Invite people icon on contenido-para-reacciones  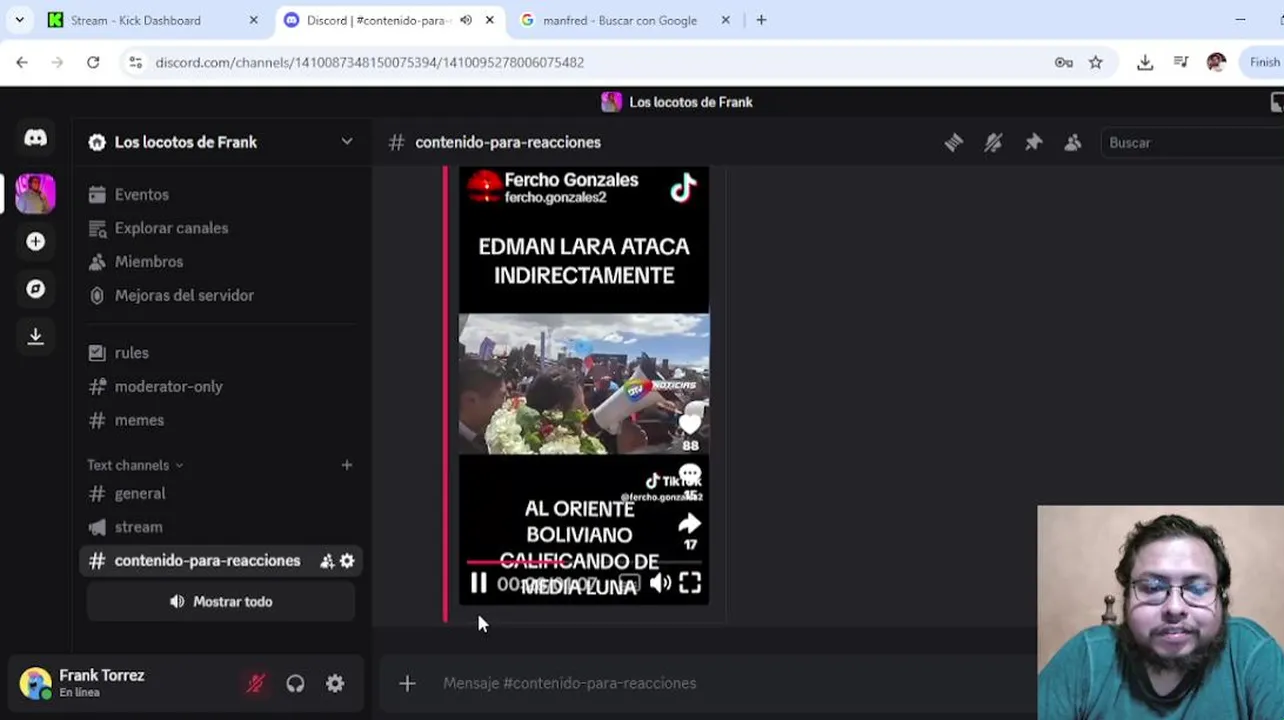[x=326, y=562]
